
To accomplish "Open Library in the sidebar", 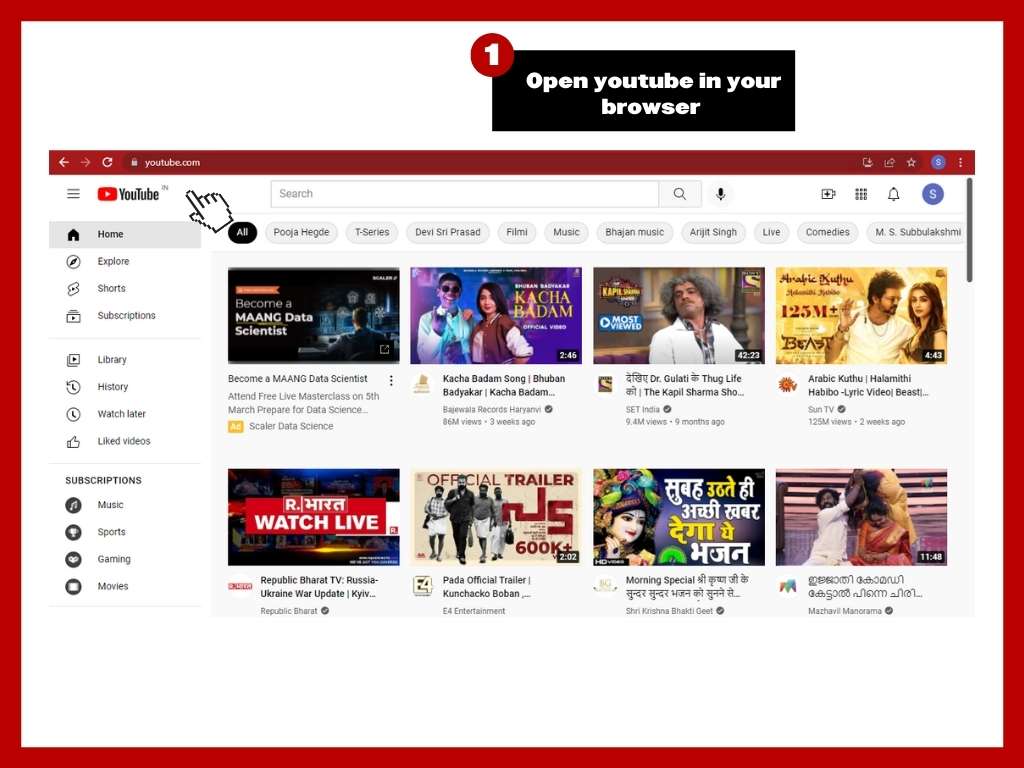I will (x=124, y=360).
